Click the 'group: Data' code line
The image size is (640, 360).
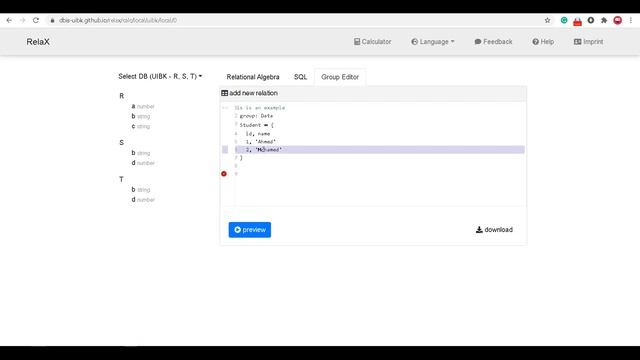pyautogui.click(x=256, y=116)
